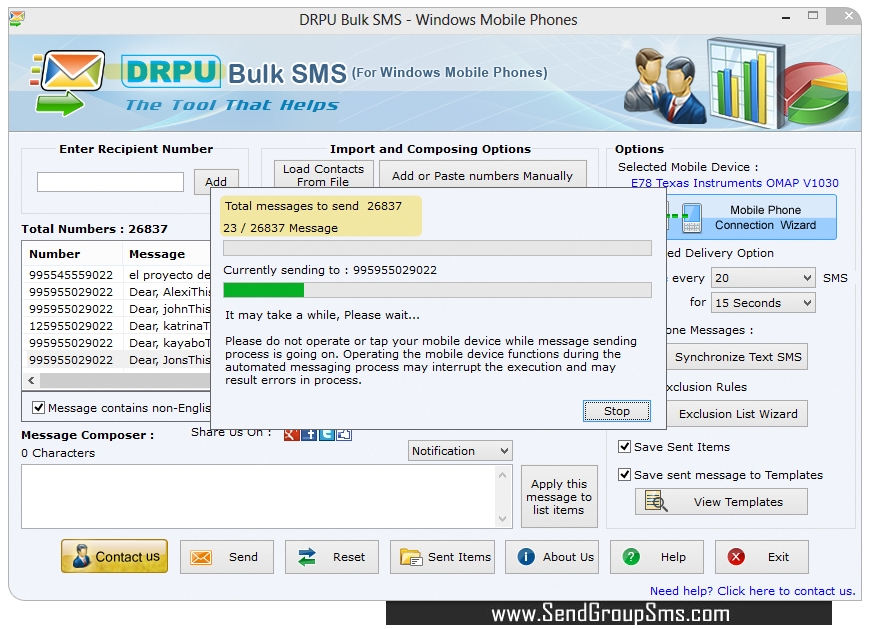This screenshot has width=870, height=629.
Task: Click the Contact us person icon
Action: click(82, 556)
